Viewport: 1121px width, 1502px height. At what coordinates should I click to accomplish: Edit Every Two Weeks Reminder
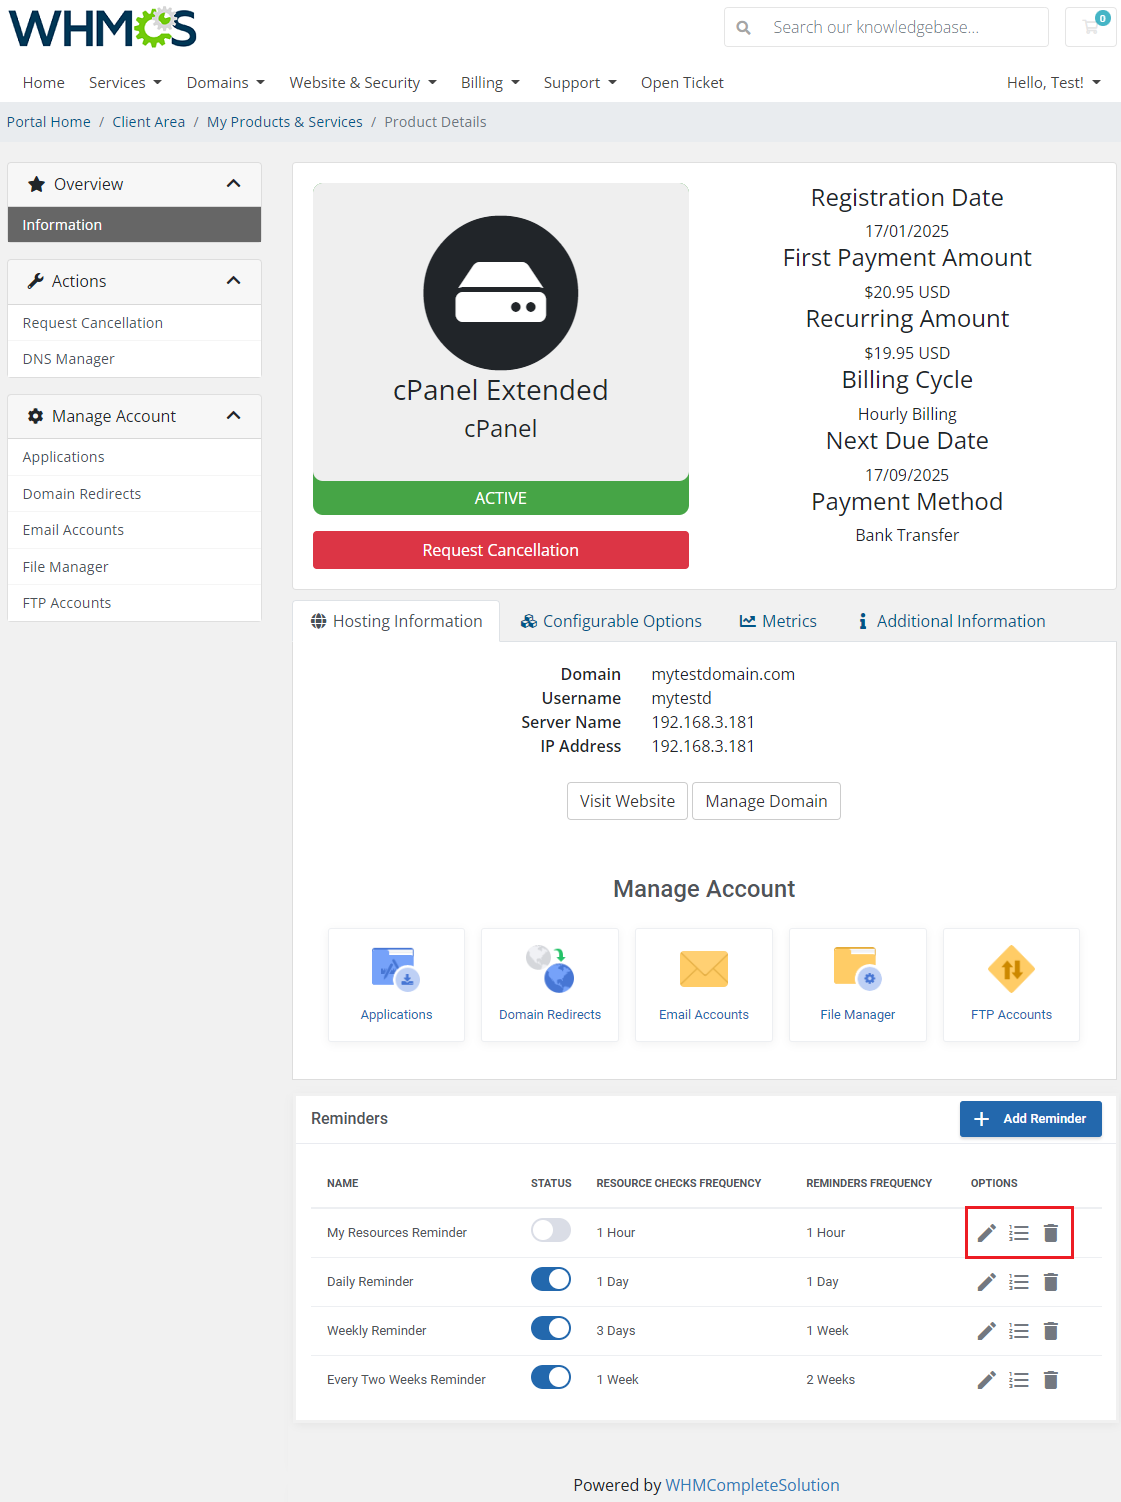(987, 1380)
